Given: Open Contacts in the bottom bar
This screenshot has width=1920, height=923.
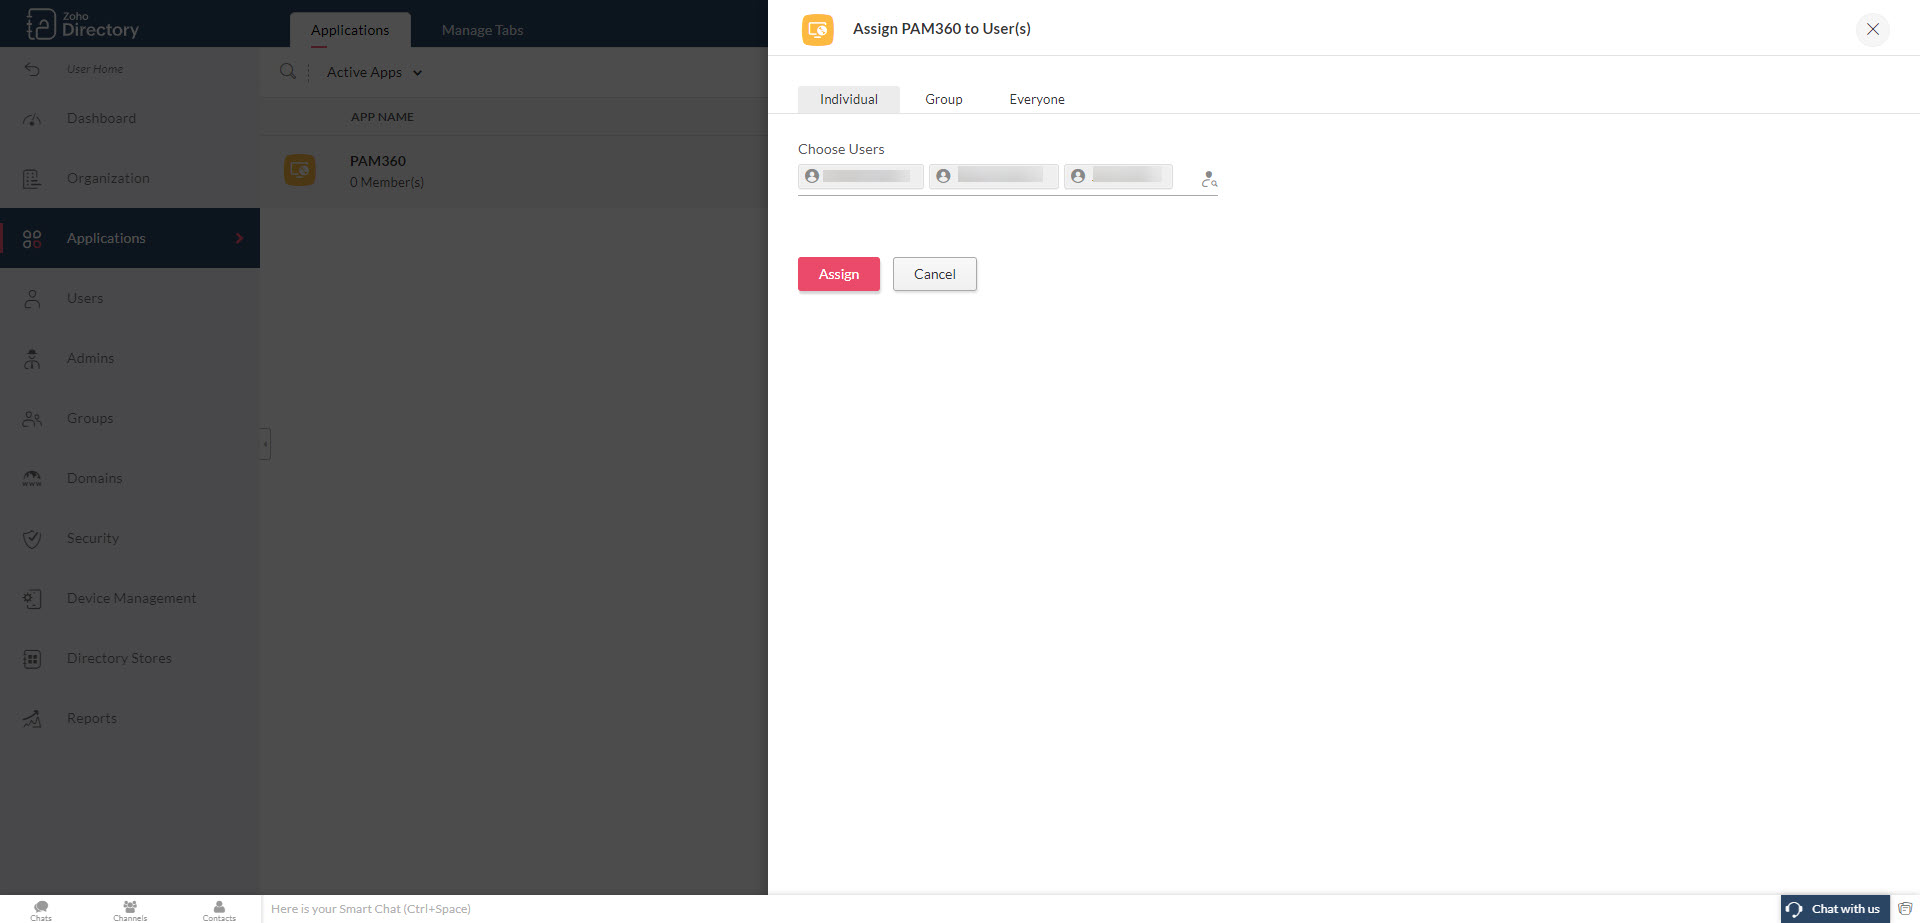Looking at the screenshot, I should 219,910.
